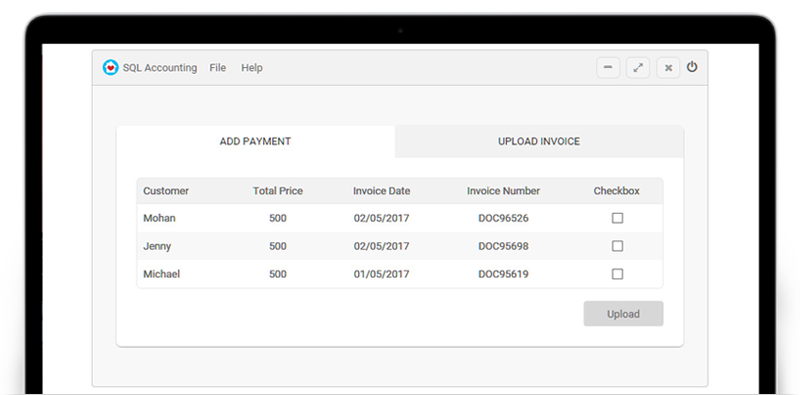800x395 pixels.
Task: Select the customer name Jenny
Action: [x=157, y=246]
